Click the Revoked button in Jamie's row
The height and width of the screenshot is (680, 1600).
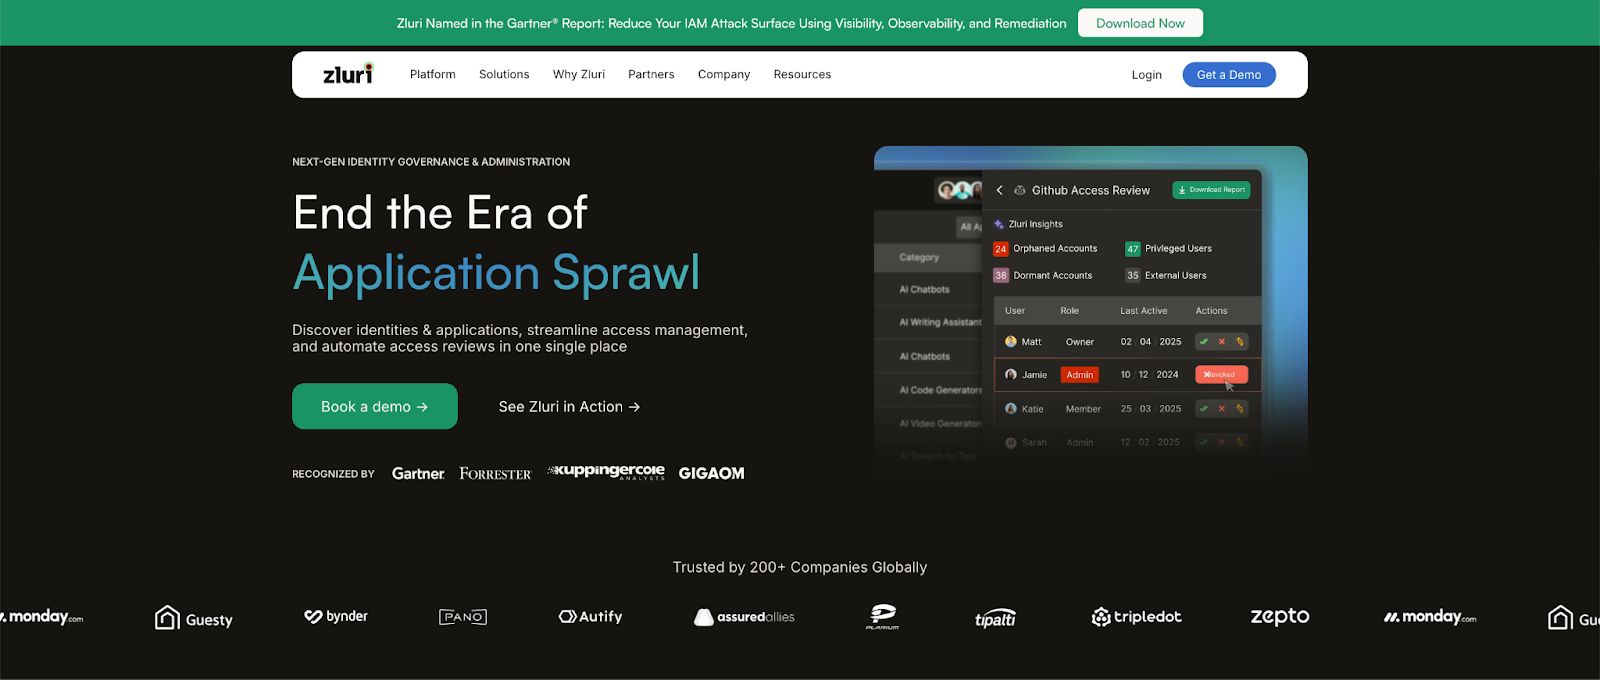coord(1221,375)
